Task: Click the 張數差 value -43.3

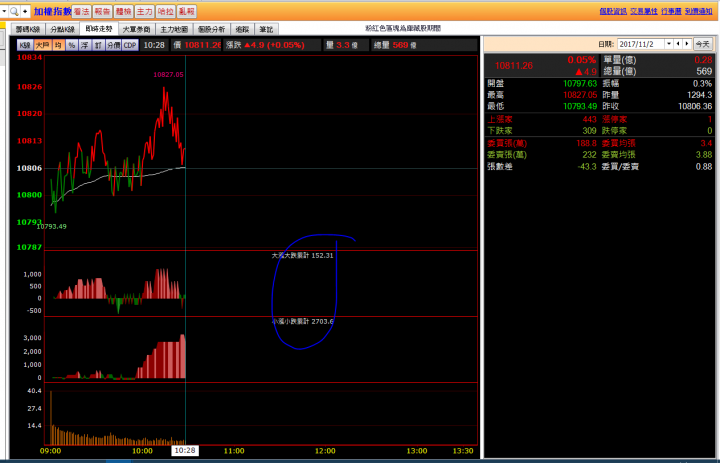Action: click(587, 167)
